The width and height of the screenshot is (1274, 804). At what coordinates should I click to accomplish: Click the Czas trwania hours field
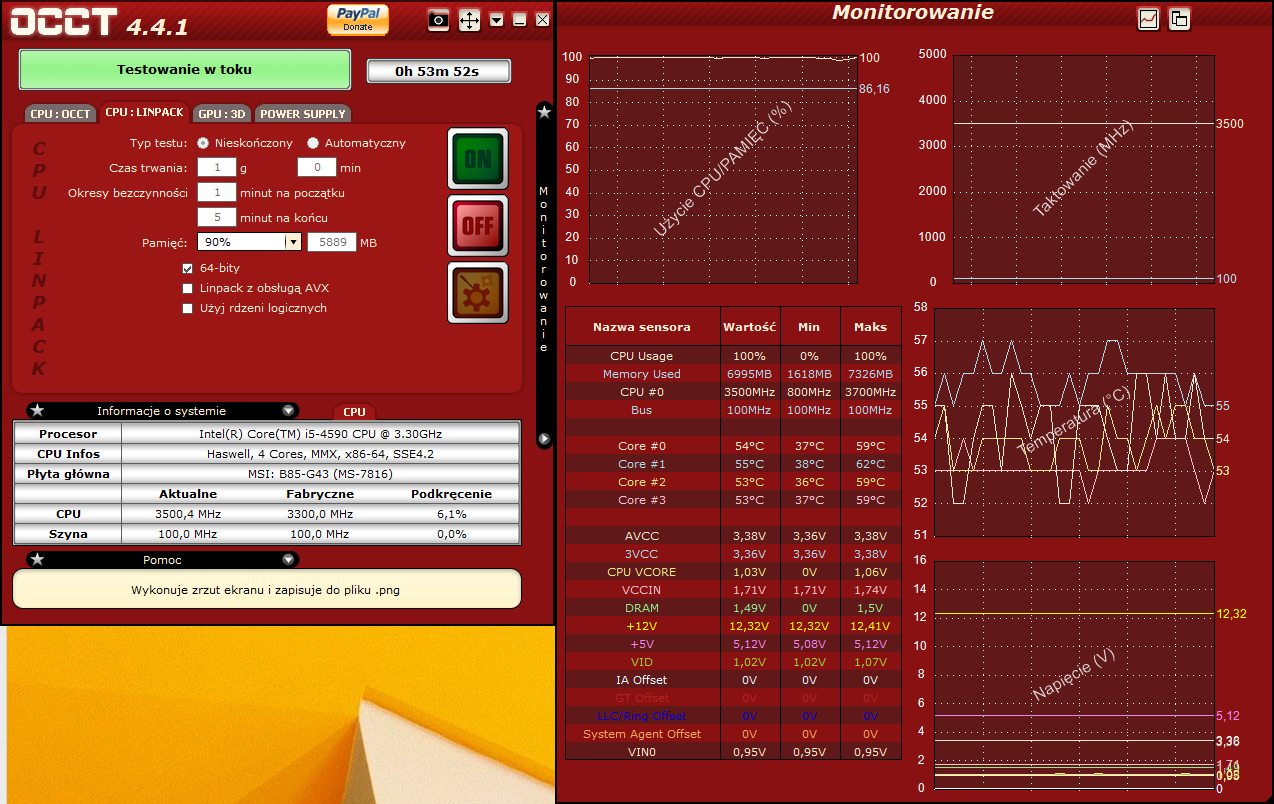[x=216, y=168]
